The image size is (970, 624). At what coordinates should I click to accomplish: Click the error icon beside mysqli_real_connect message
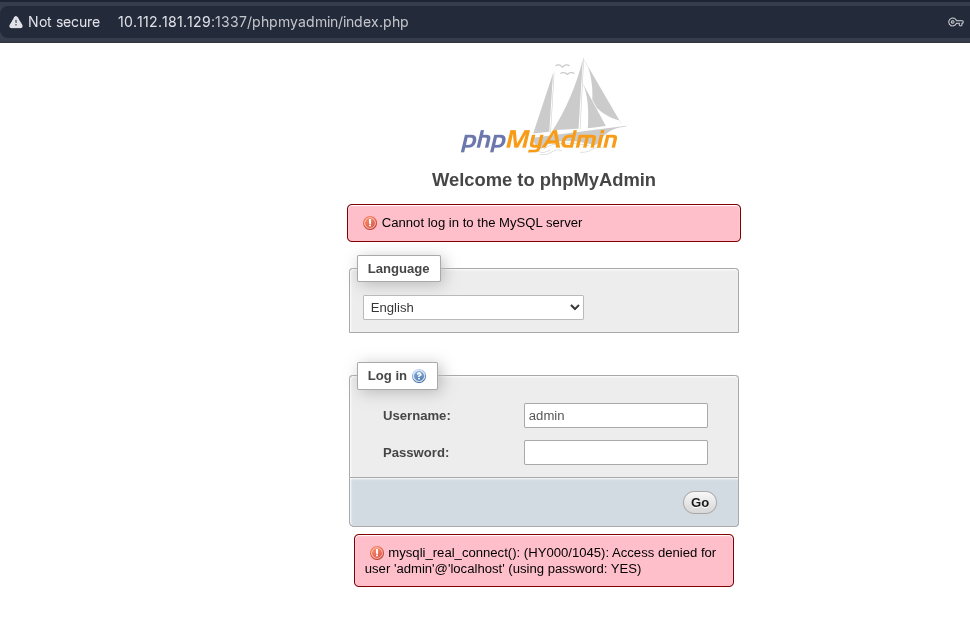pyautogui.click(x=377, y=552)
